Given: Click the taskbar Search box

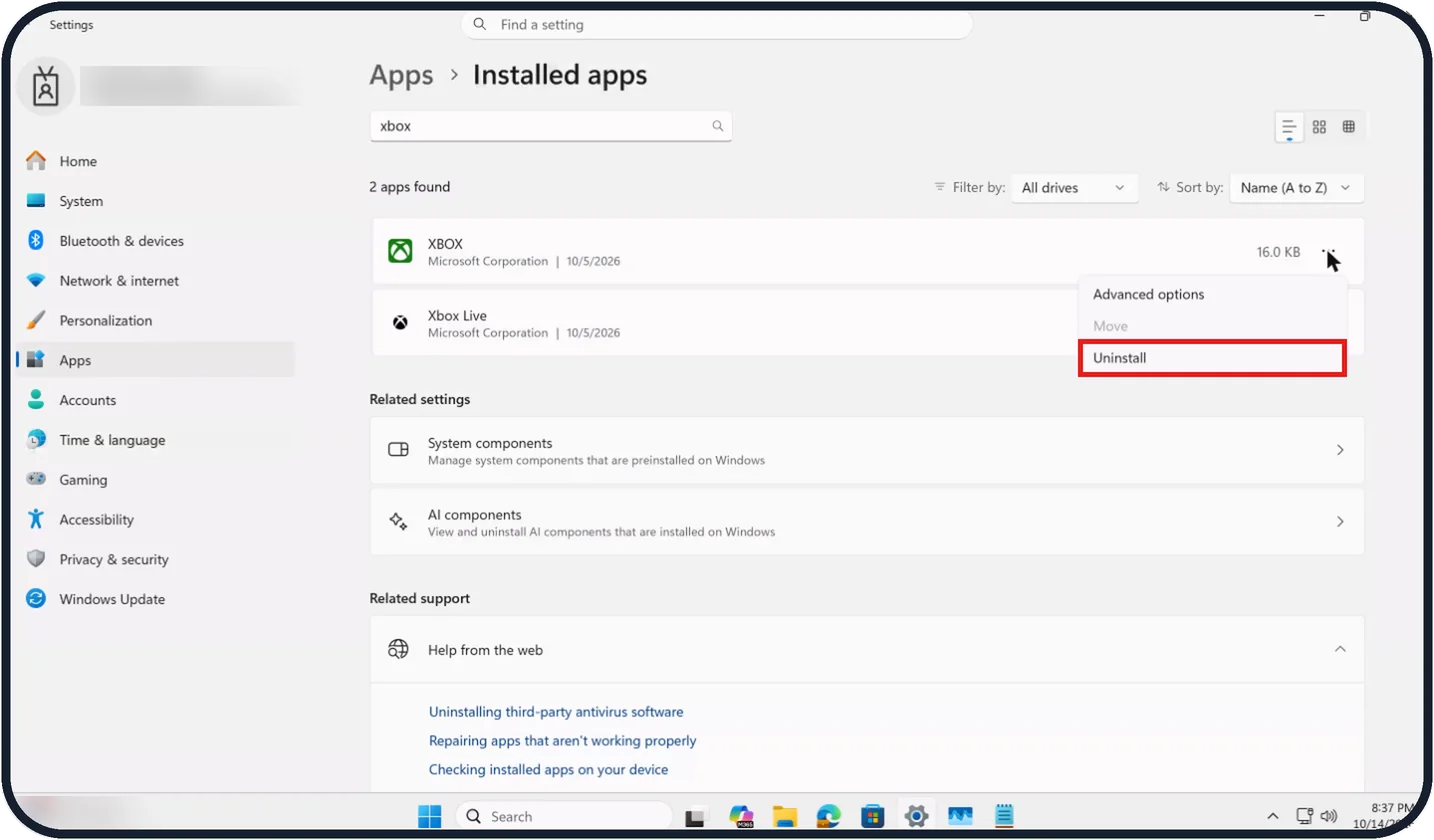Looking at the screenshot, I should coord(563,816).
